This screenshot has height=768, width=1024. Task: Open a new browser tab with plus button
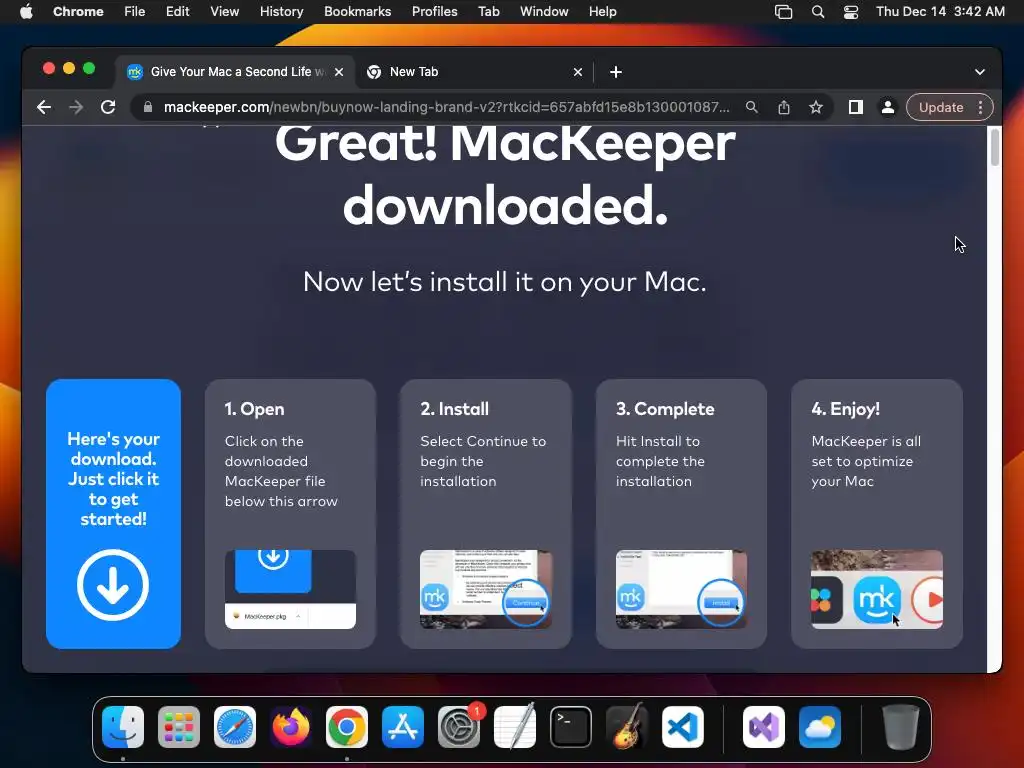pyautogui.click(x=615, y=72)
